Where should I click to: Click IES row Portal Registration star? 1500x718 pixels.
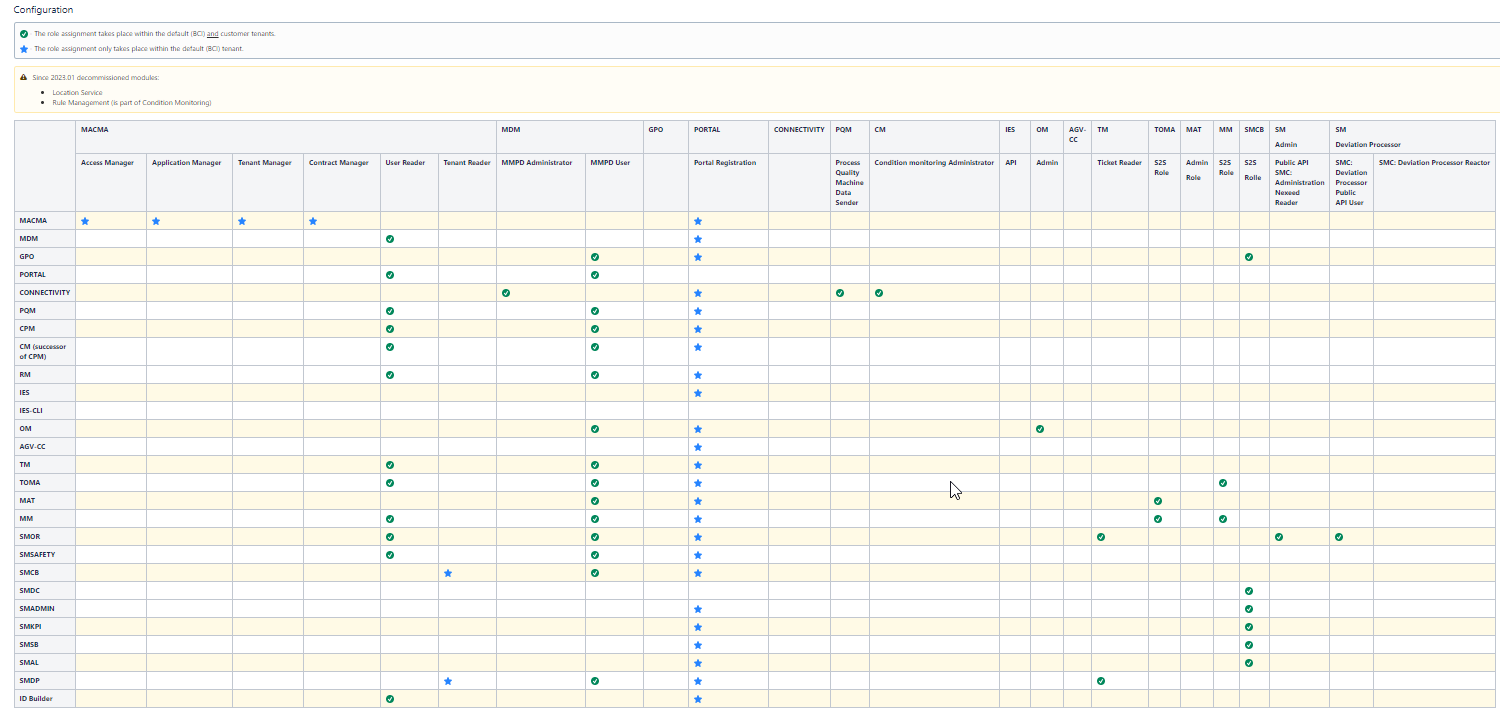click(x=698, y=393)
